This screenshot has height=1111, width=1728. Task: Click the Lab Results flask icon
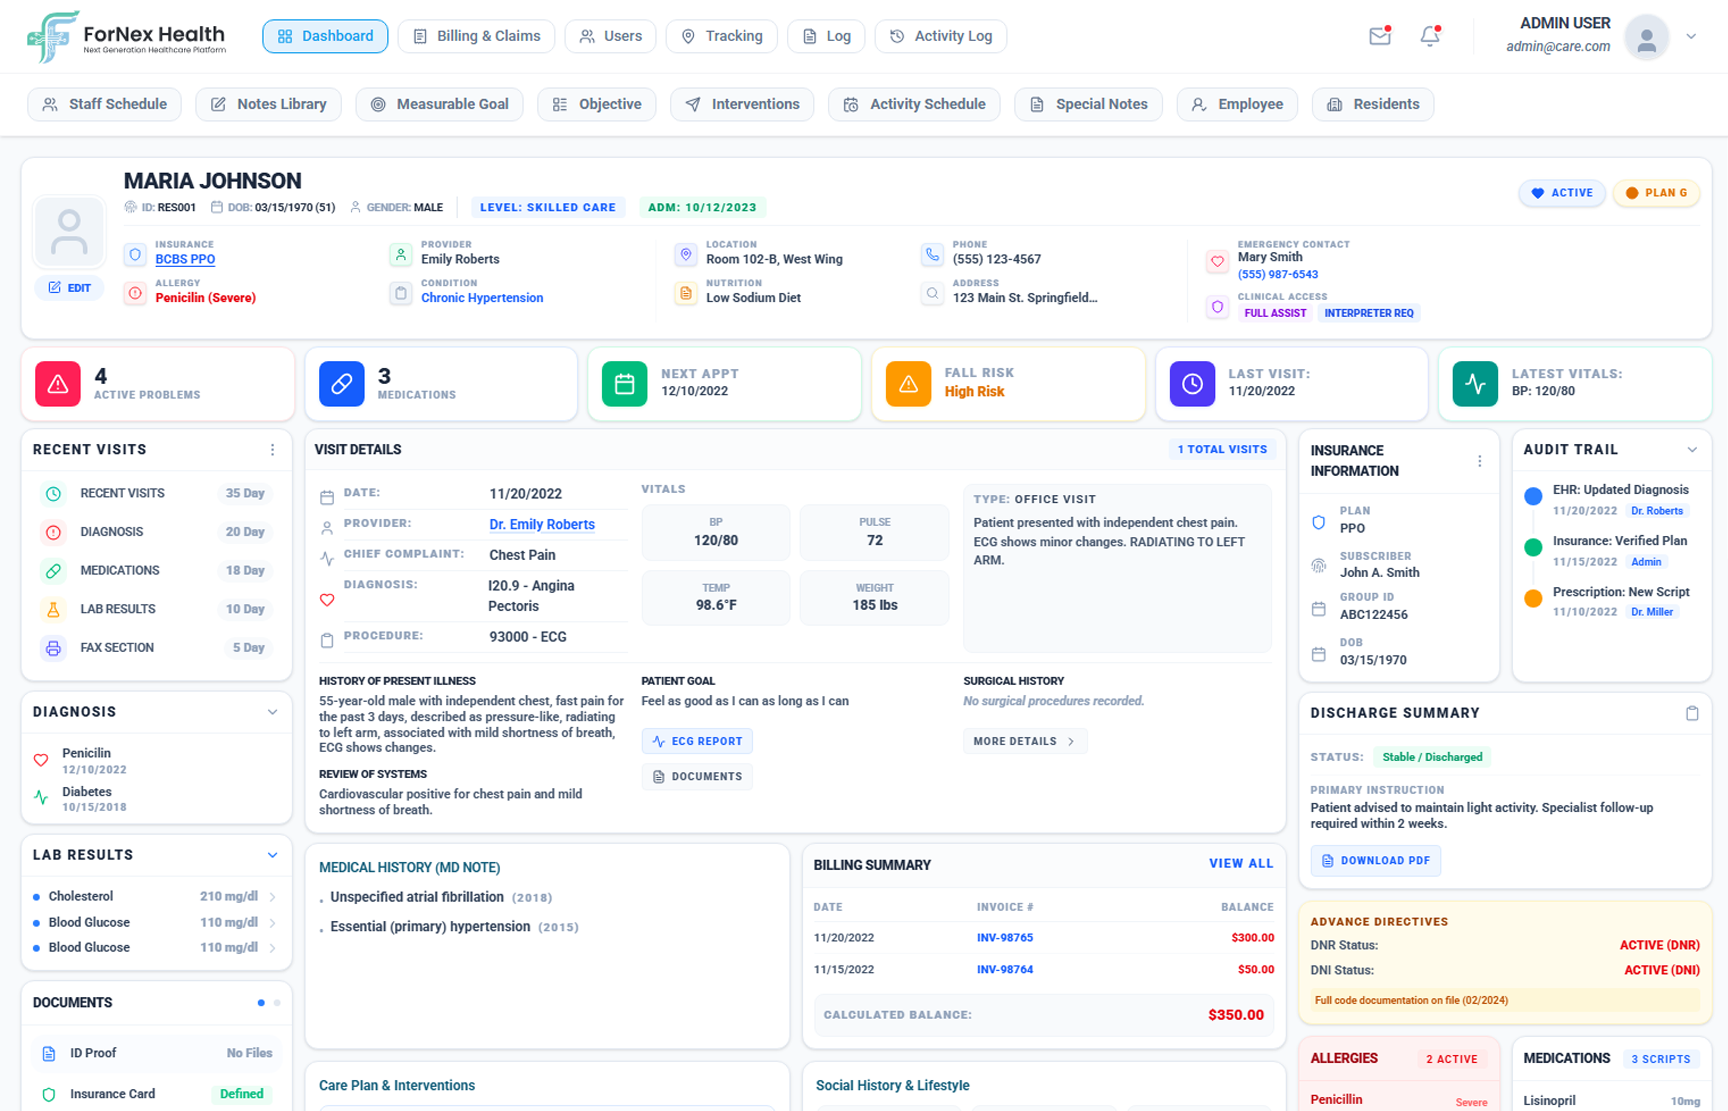(x=52, y=608)
